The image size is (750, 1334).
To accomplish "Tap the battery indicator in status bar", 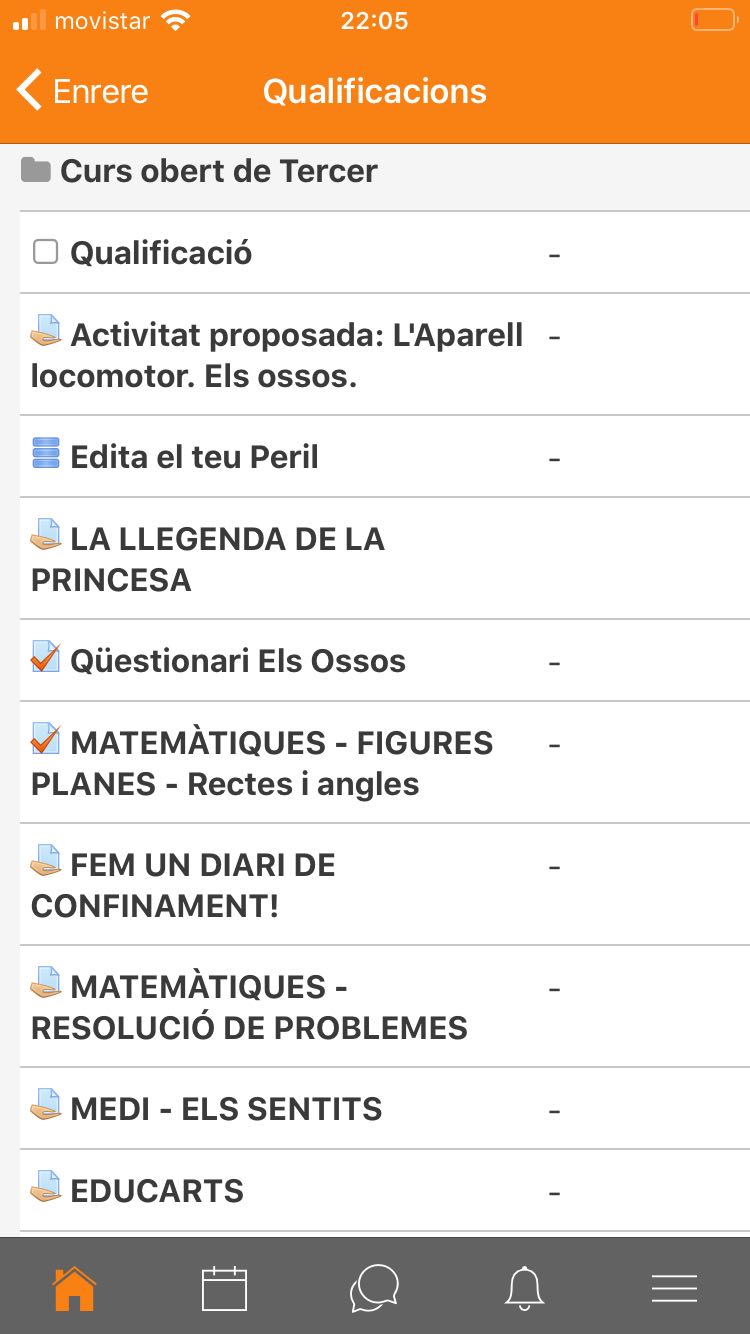I will [713, 20].
